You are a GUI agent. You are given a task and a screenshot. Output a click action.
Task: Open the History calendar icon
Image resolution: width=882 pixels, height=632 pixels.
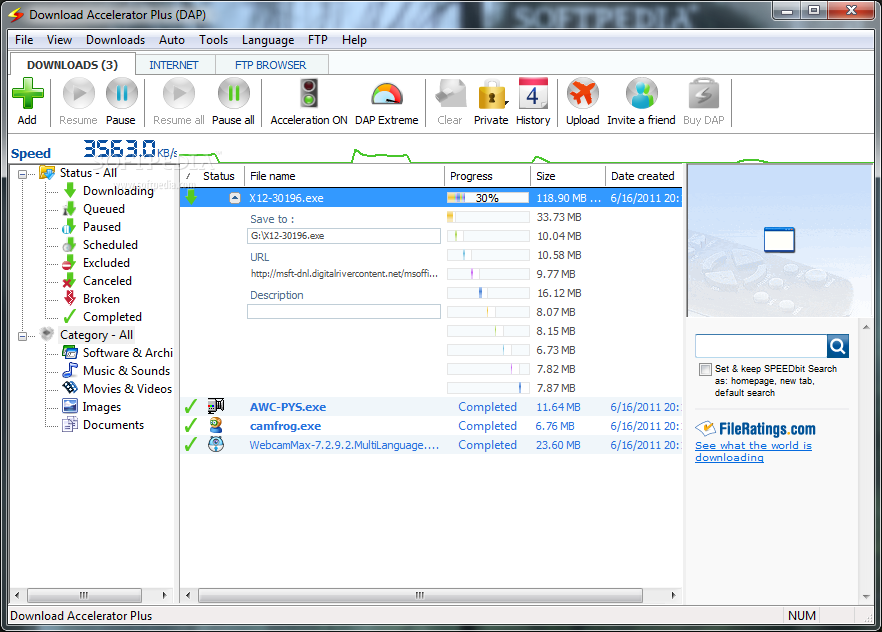pyautogui.click(x=533, y=95)
